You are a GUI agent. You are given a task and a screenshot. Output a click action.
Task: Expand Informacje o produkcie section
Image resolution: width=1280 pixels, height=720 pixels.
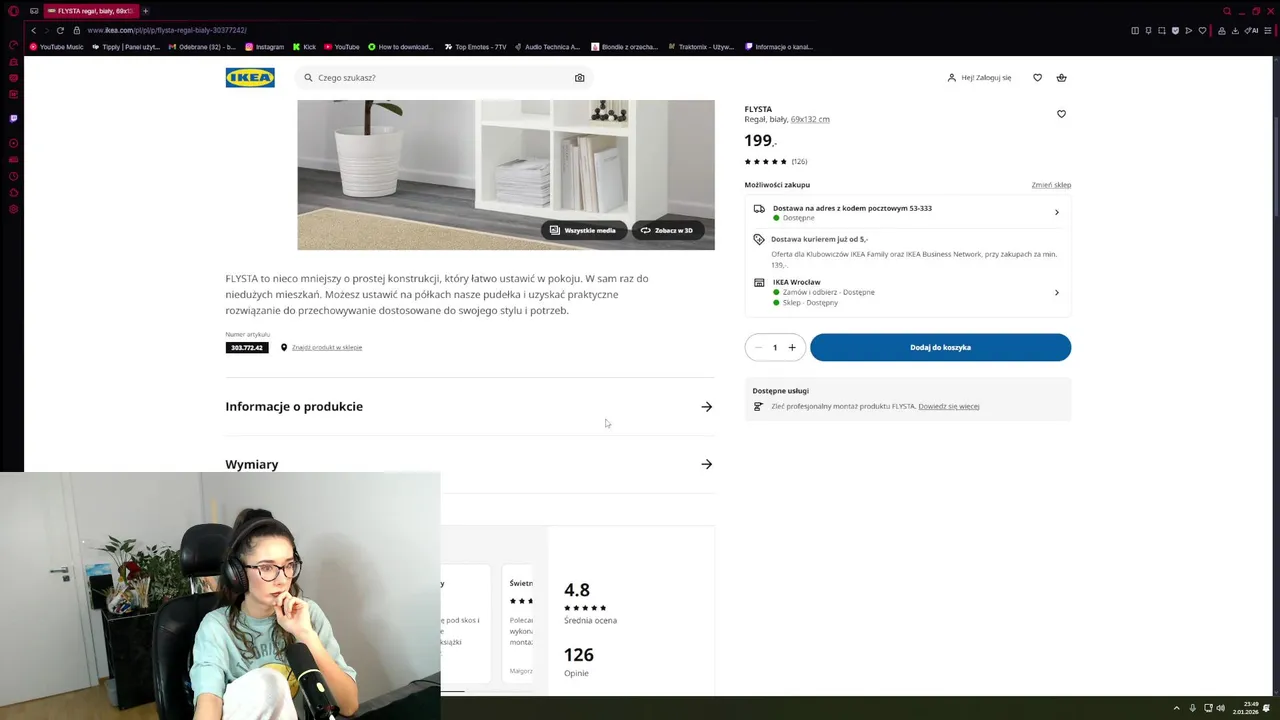pos(469,407)
